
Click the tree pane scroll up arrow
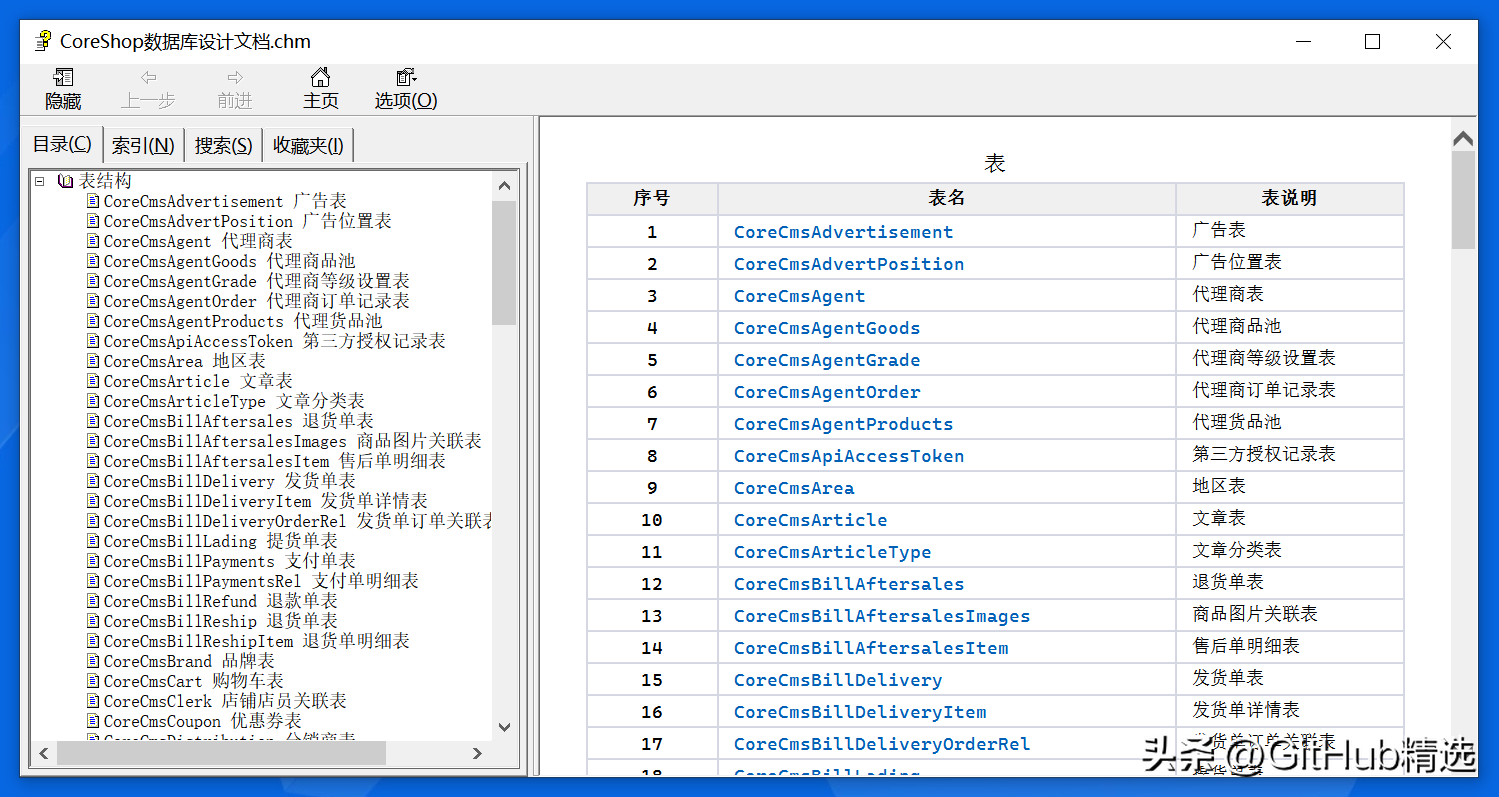504,185
